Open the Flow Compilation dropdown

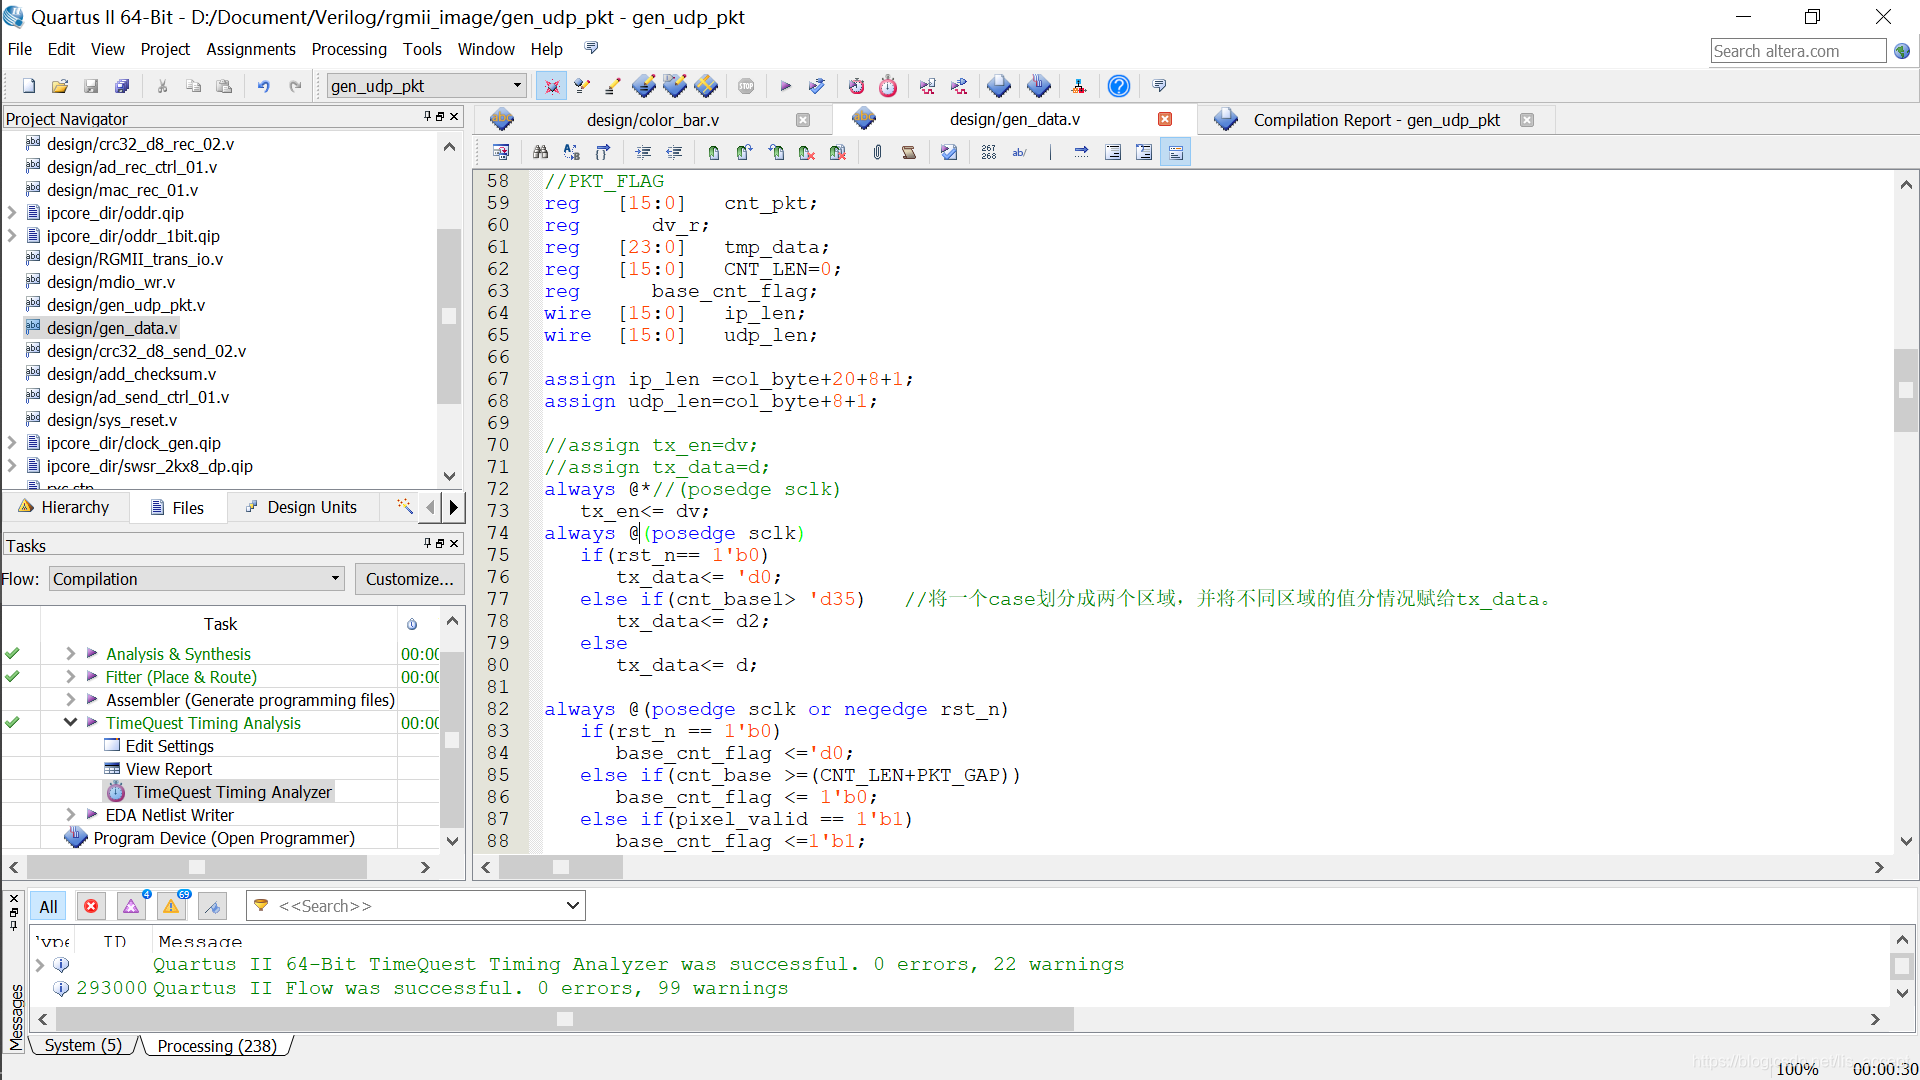(196, 579)
